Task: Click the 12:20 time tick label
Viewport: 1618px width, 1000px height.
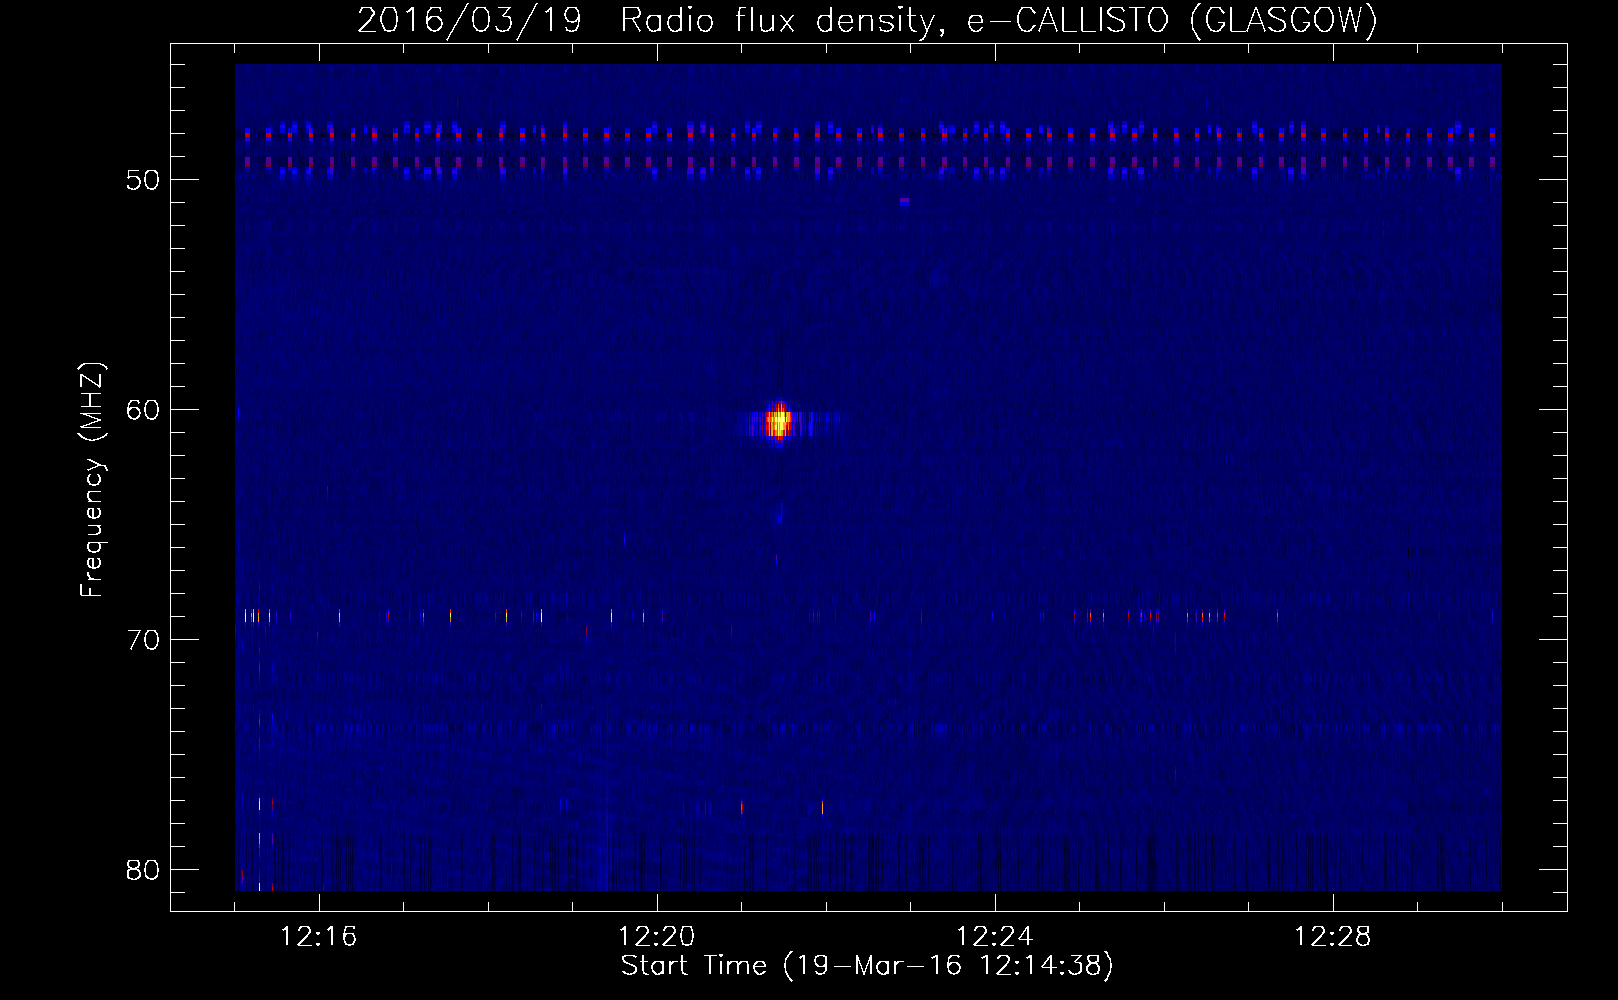Action: (x=657, y=937)
